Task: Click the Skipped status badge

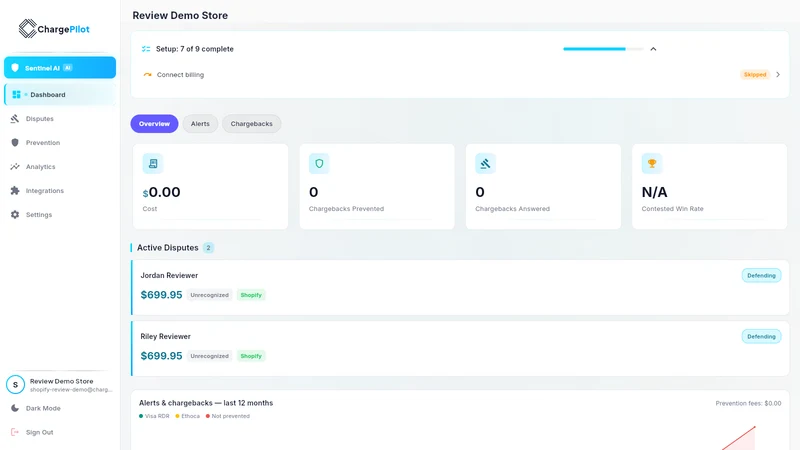Action: [755, 74]
